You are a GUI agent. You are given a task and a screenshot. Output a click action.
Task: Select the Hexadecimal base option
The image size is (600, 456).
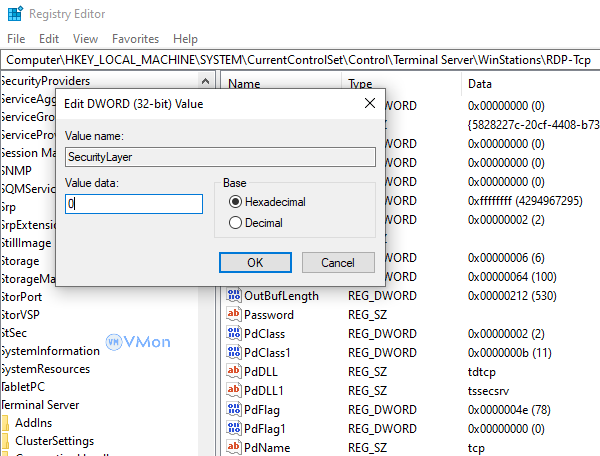pyautogui.click(x=236, y=202)
